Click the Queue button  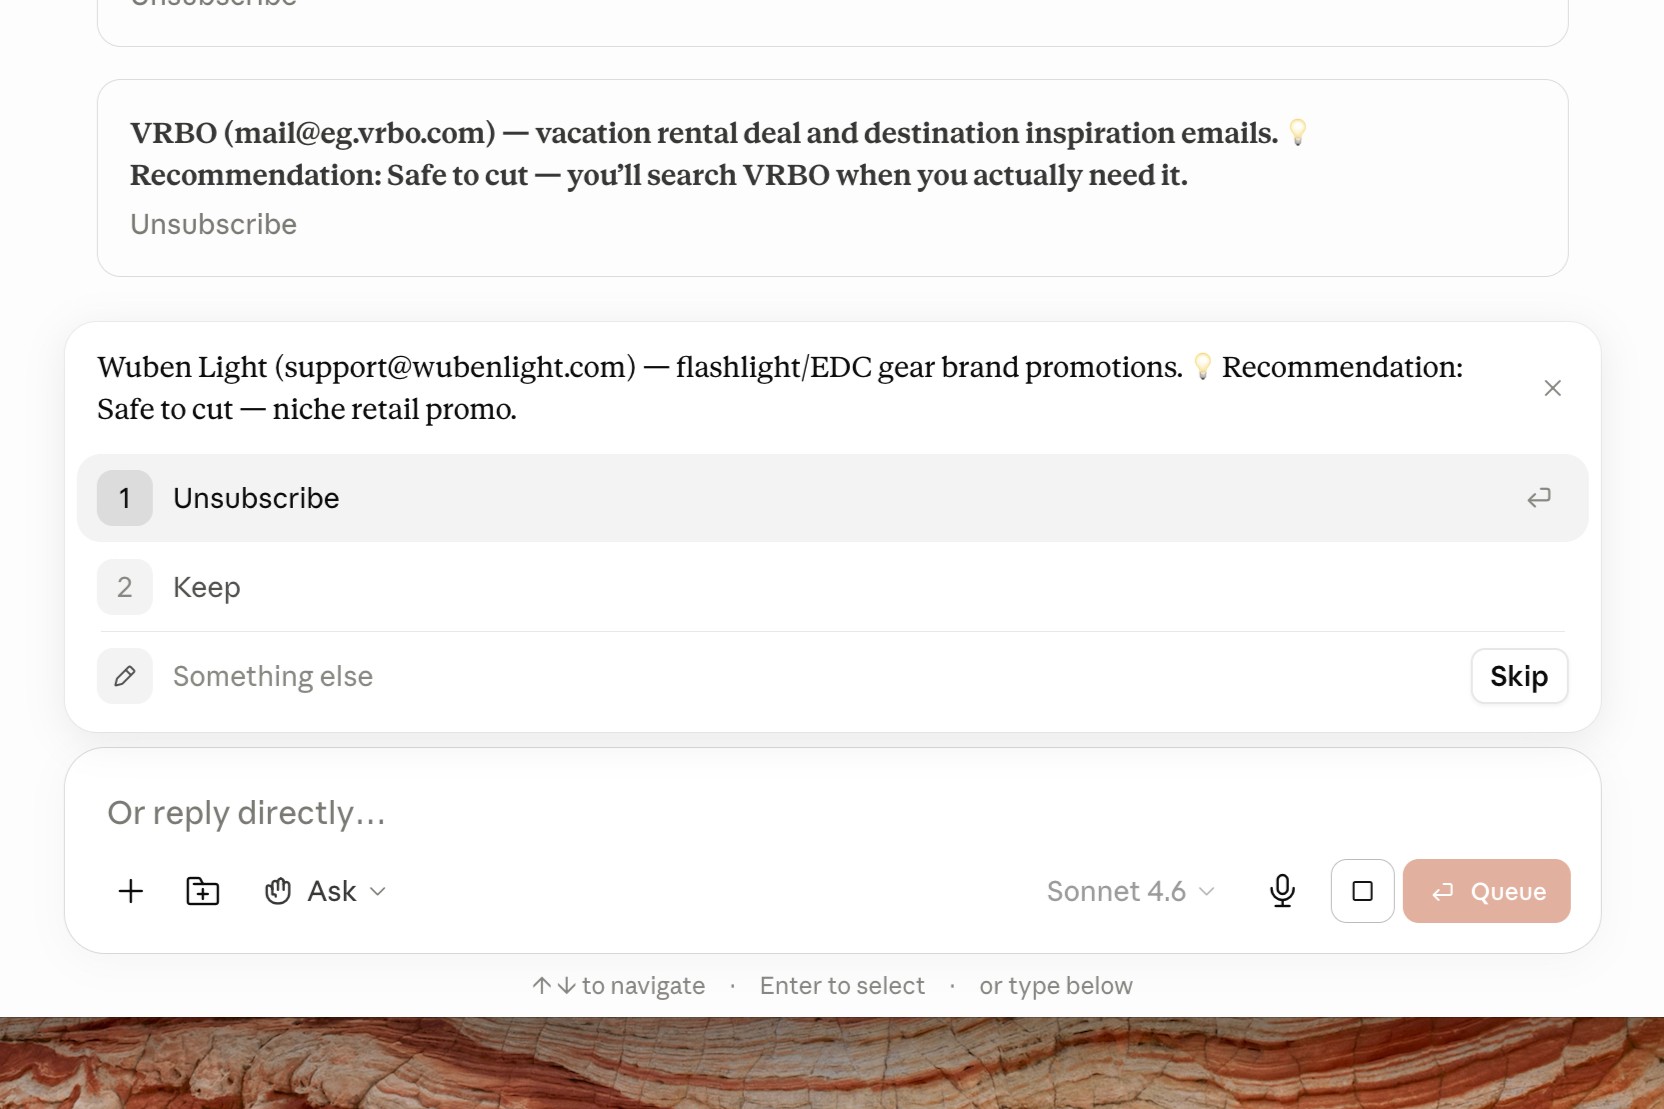point(1486,891)
